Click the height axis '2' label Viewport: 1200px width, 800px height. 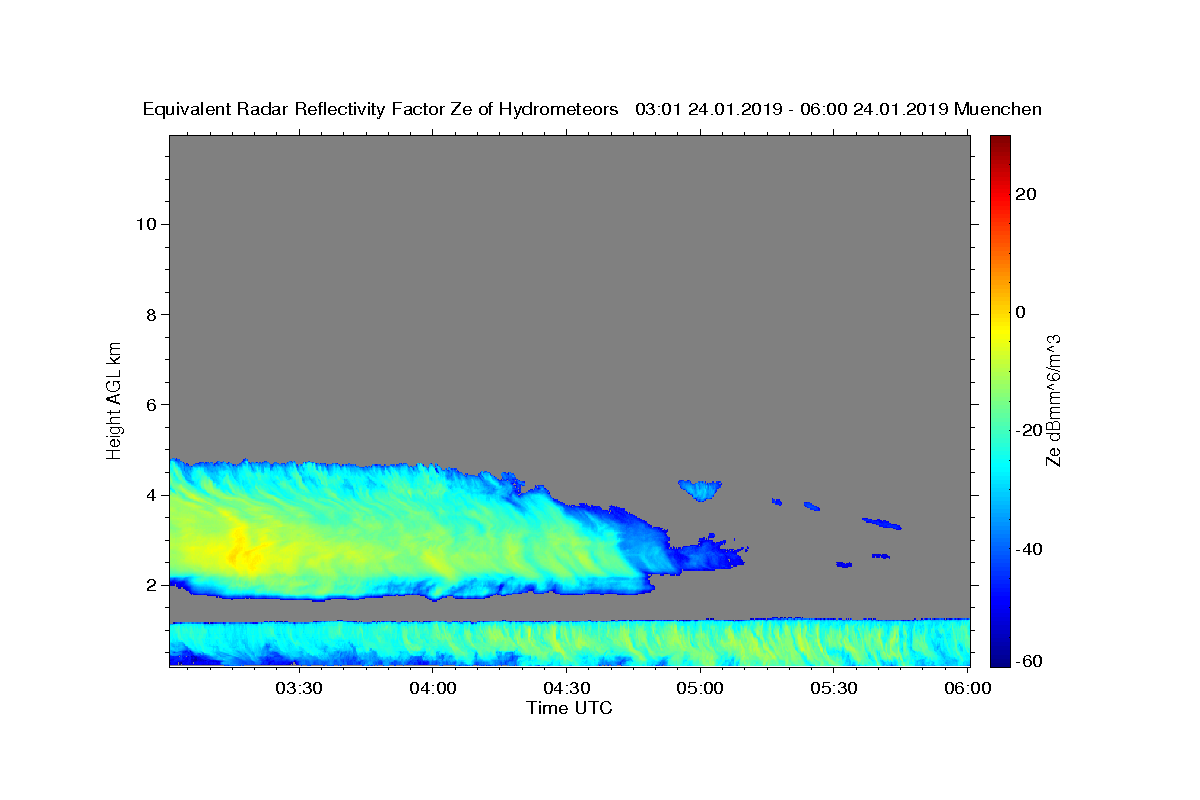click(x=152, y=585)
